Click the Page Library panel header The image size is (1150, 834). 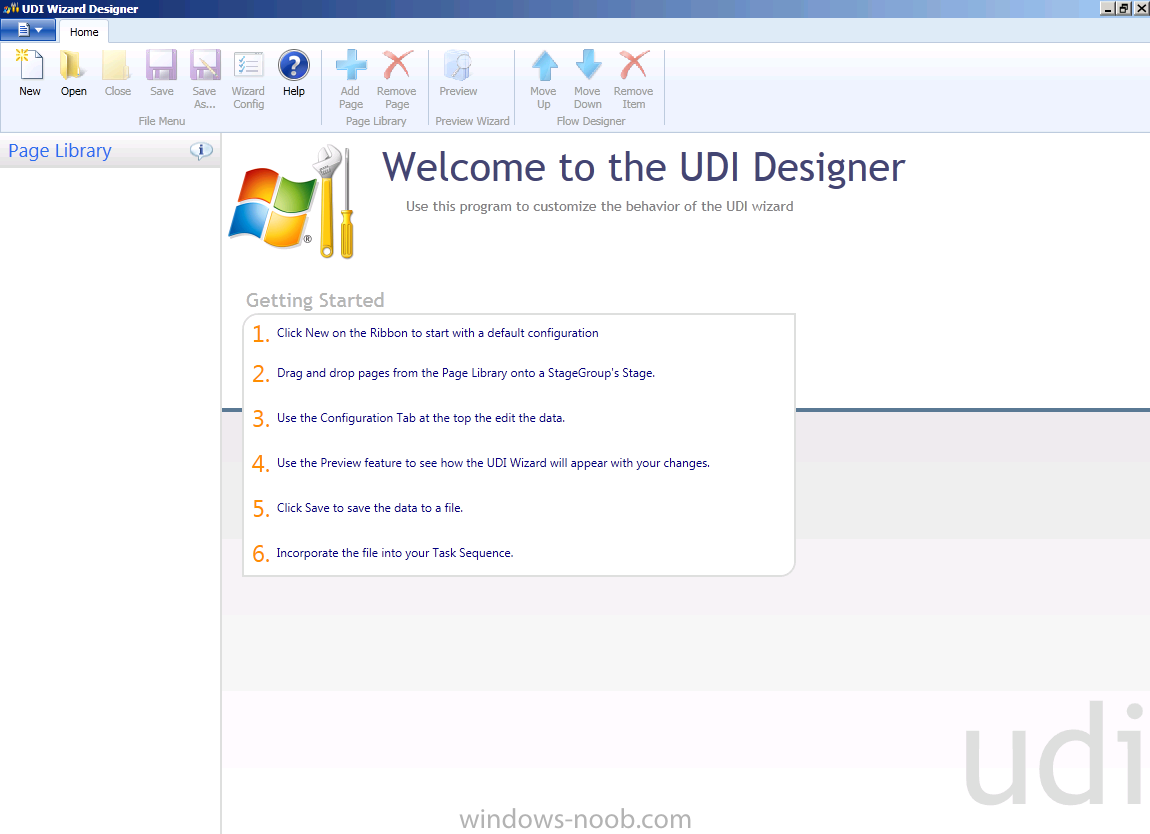[x=110, y=150]
